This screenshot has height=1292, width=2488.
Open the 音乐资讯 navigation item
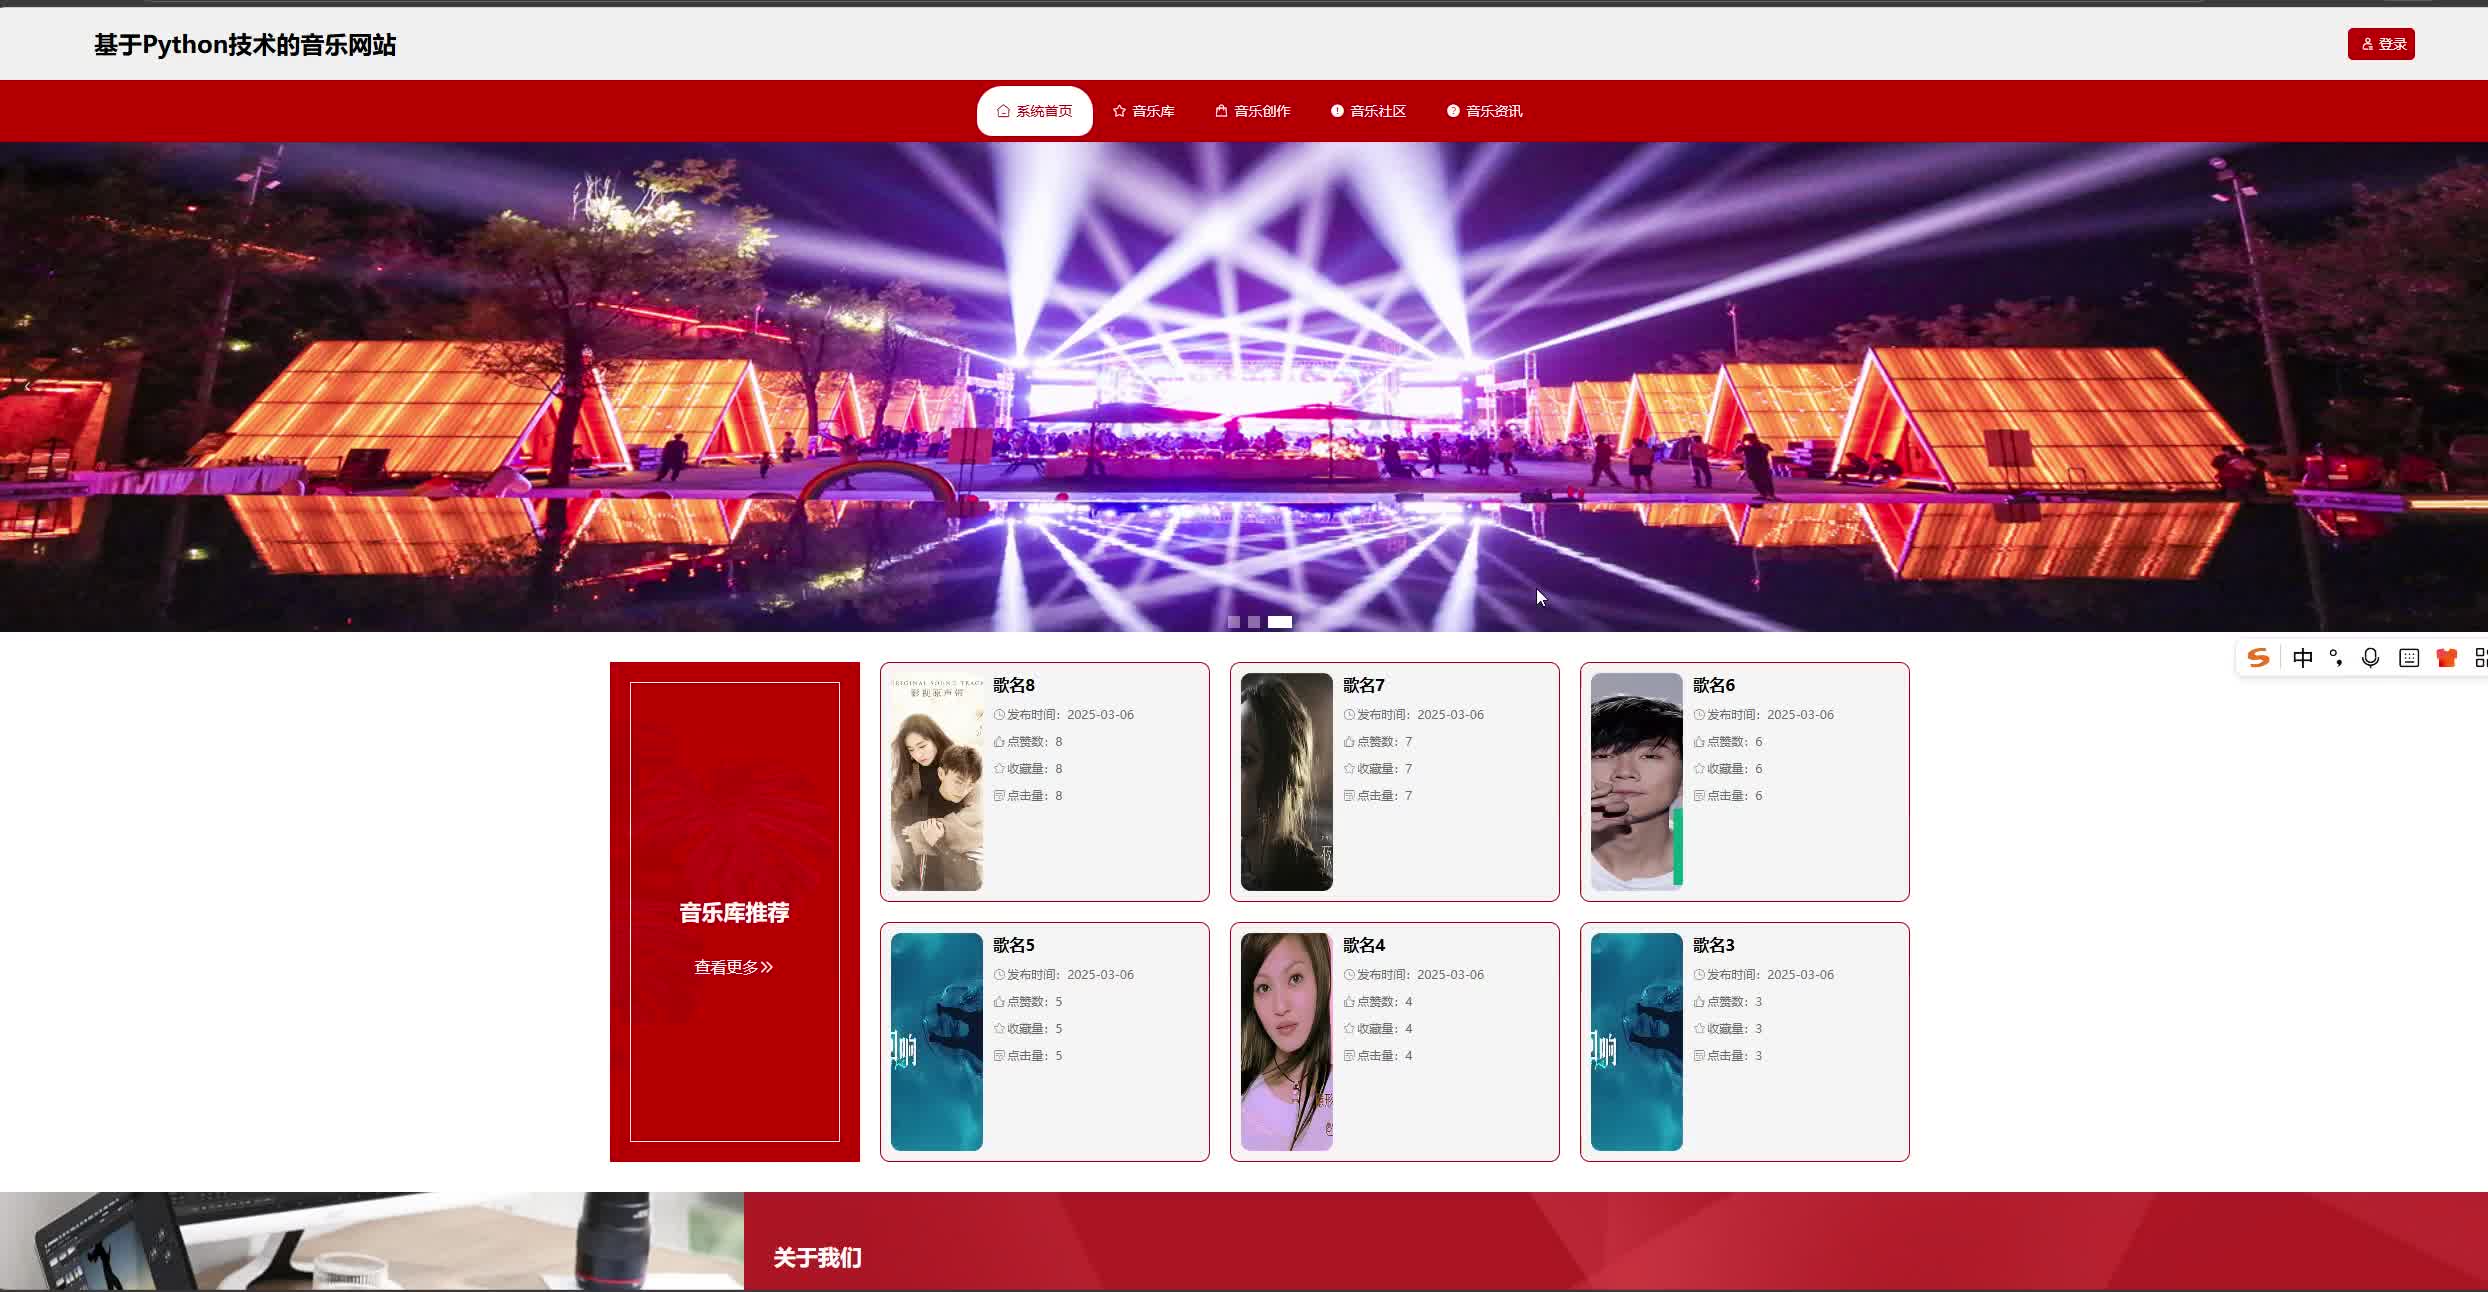[x=1485, y=111]
